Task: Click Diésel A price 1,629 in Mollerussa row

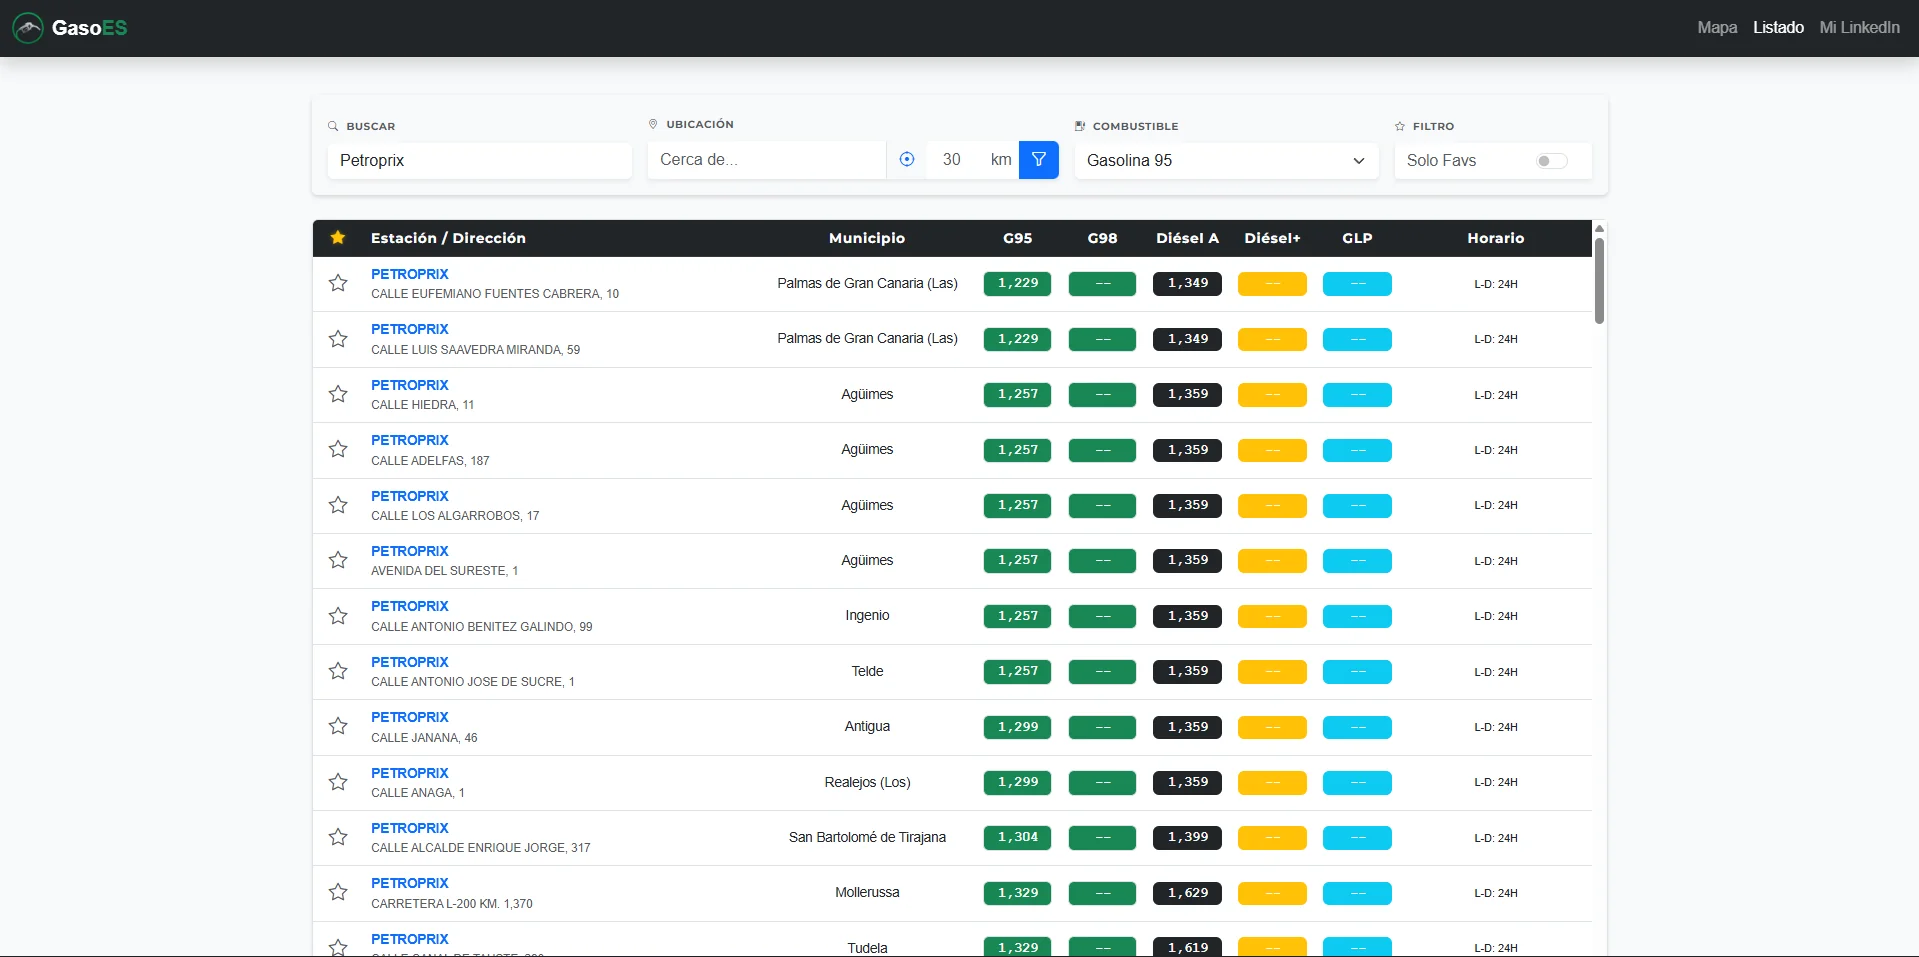Action: 1187,893
